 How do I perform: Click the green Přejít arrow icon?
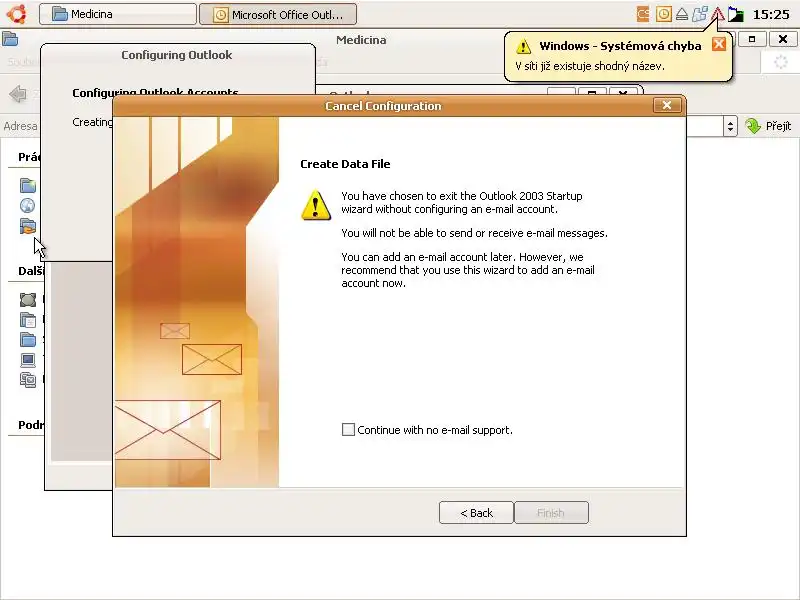(x=753, y=126)
